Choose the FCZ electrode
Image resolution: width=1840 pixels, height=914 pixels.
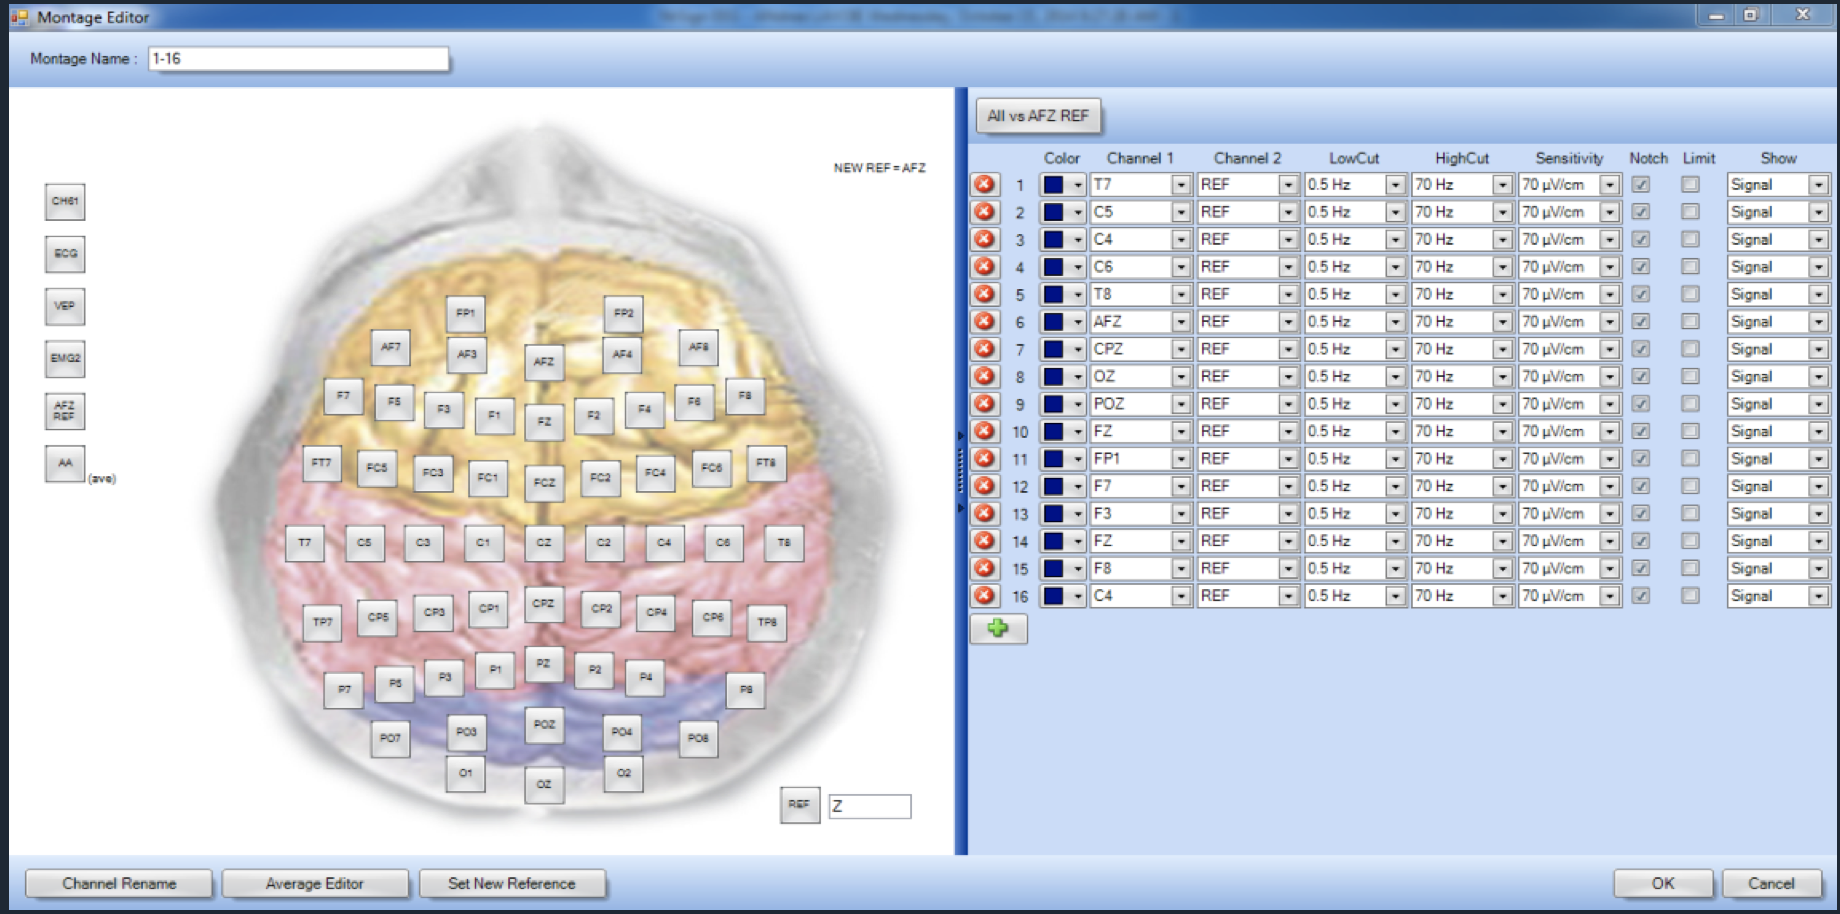pos(544,482)
